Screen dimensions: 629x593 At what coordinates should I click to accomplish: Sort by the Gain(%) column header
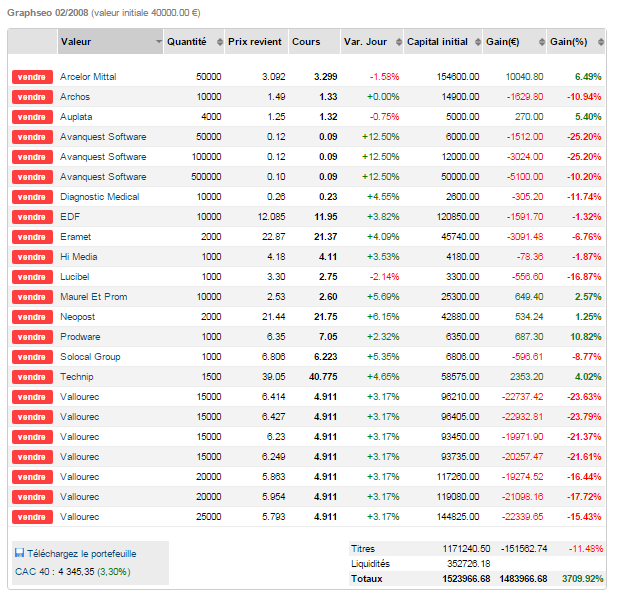pos(569,42)
